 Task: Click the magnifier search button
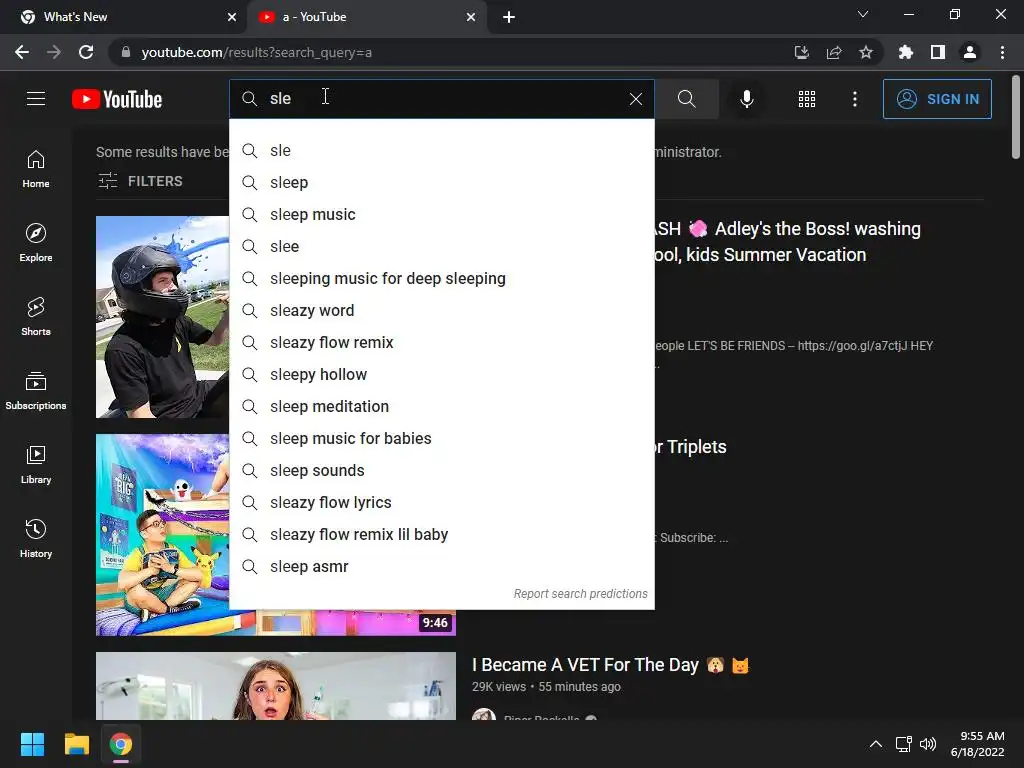pos(686,99)
